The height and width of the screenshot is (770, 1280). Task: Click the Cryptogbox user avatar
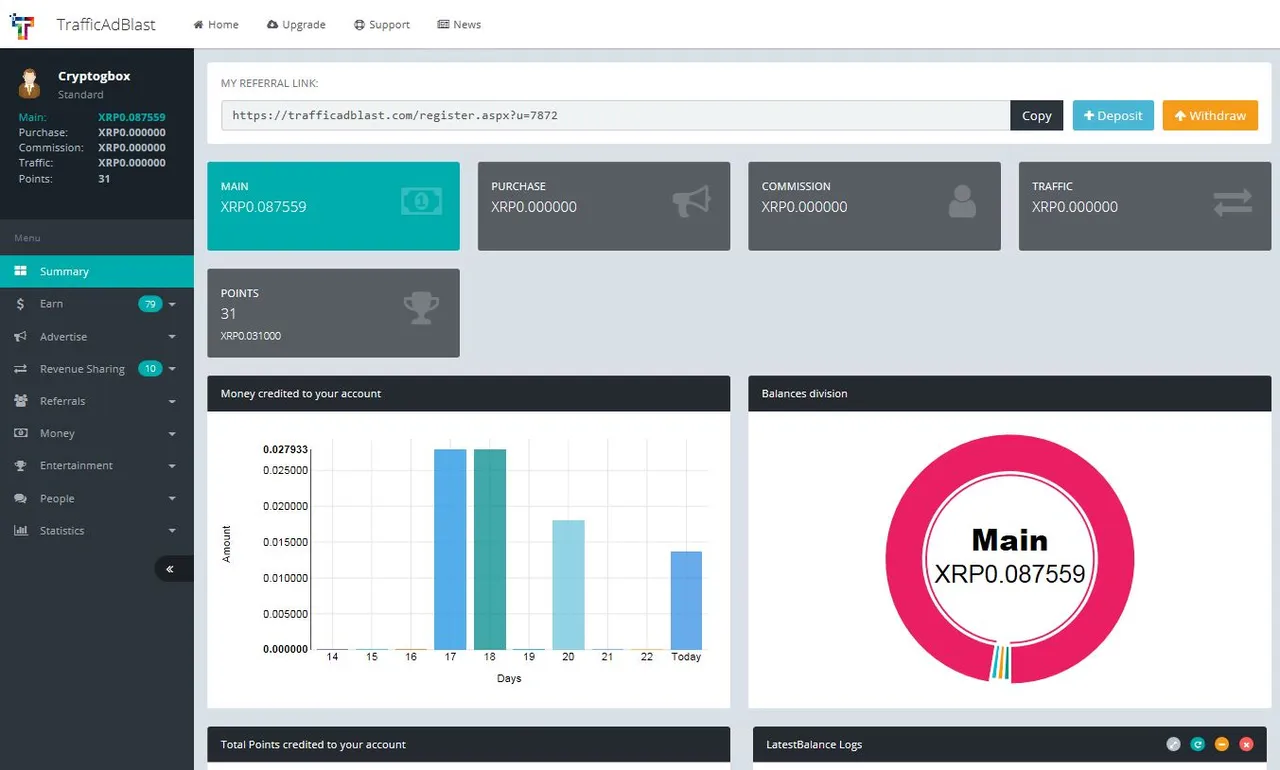pos(29,84)
